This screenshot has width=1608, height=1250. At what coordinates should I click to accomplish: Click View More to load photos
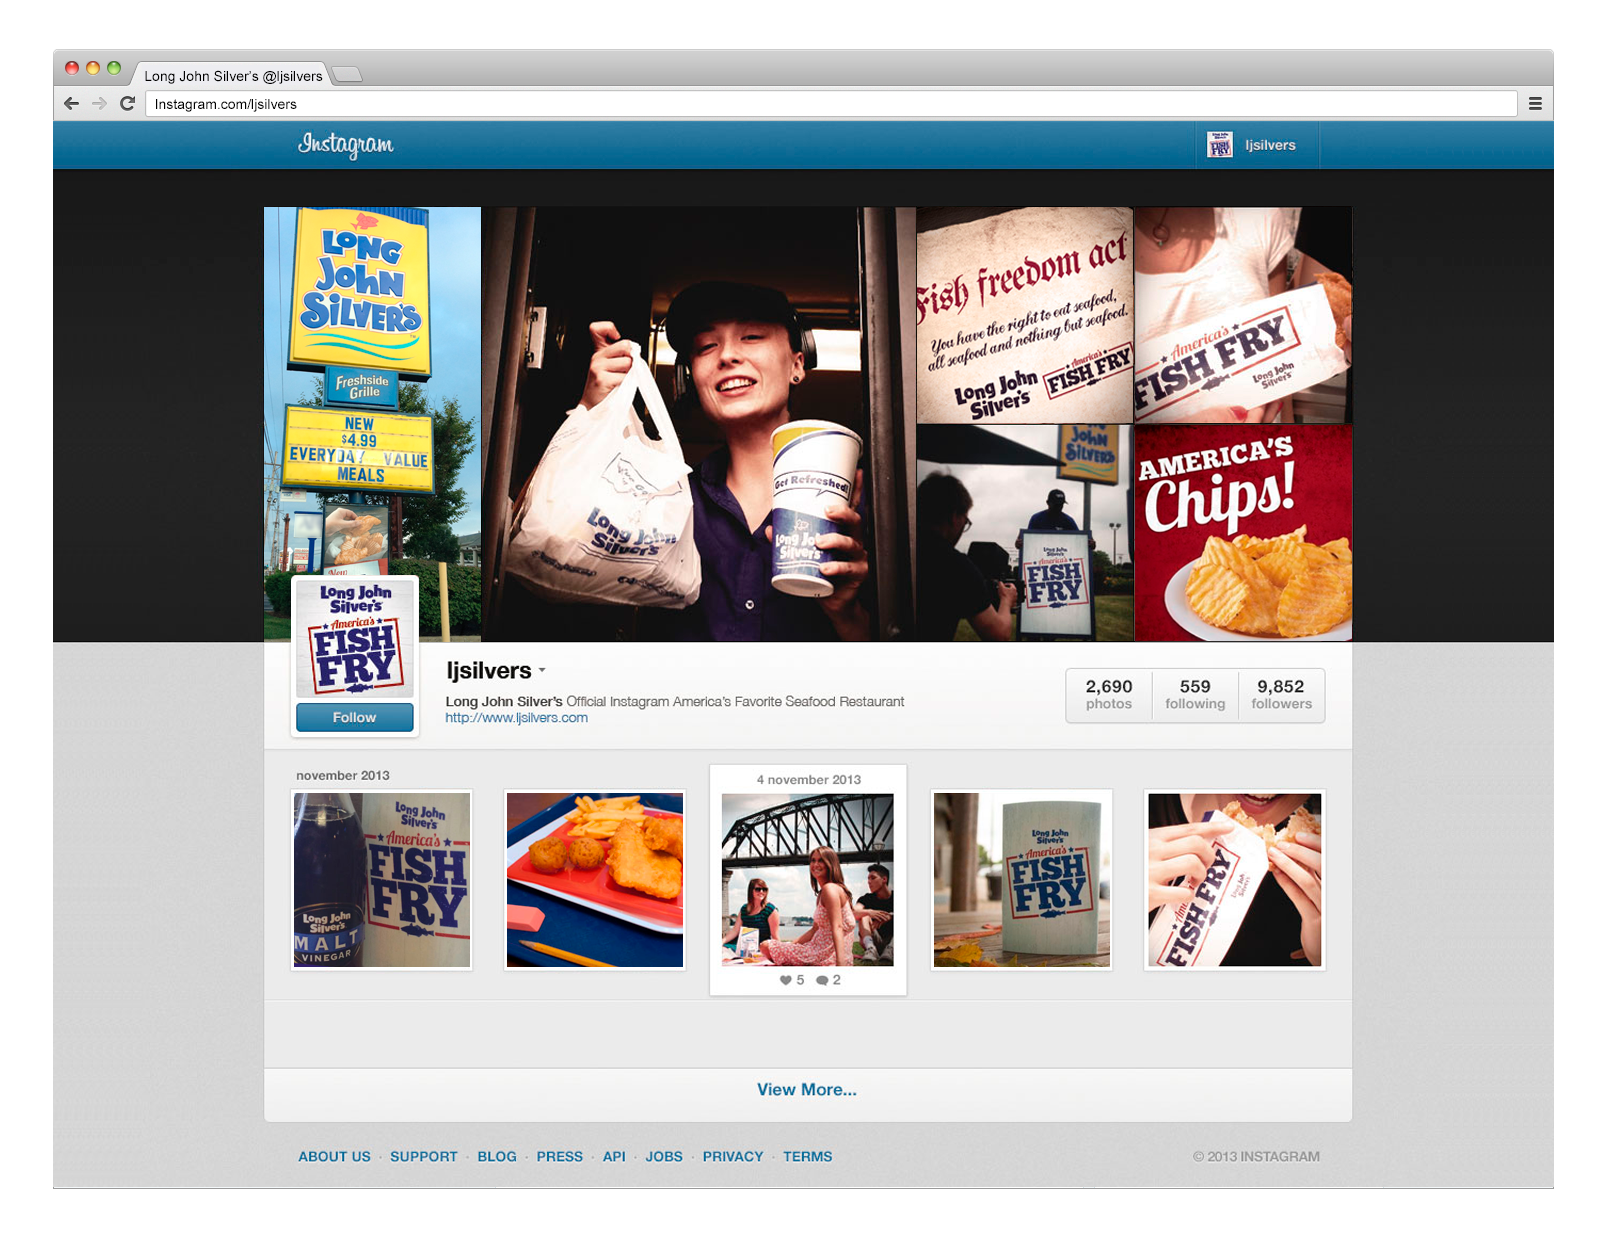tap(807, 1090)
